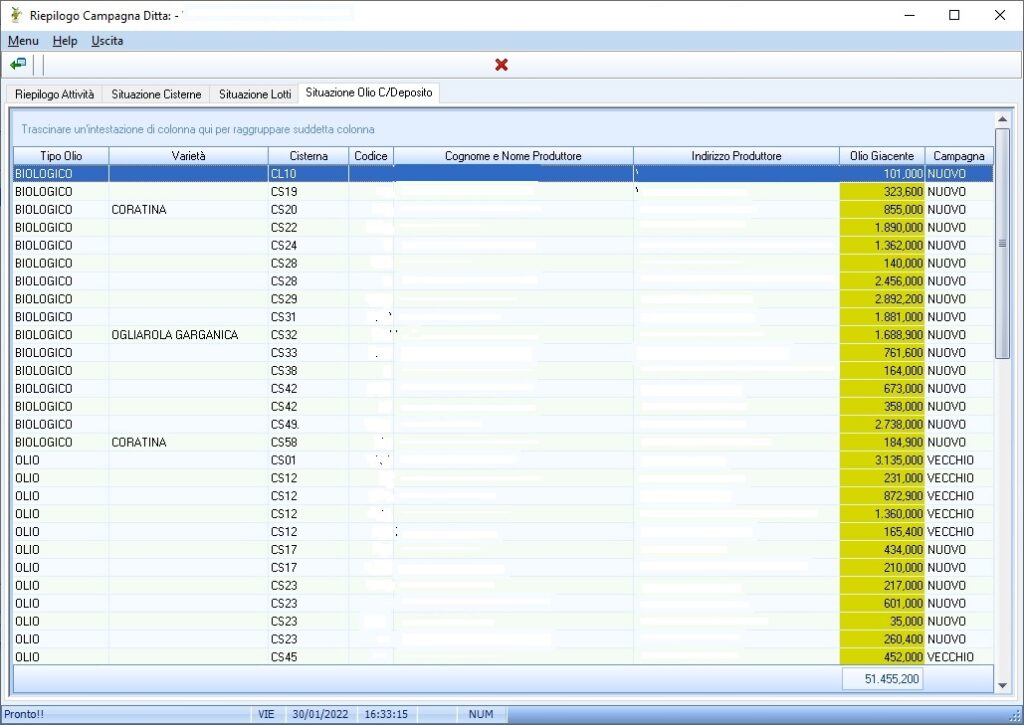This screenshot has width=1024, height=725.
Task: Select cistern cell CS45
Action: [x=308, y=657]
